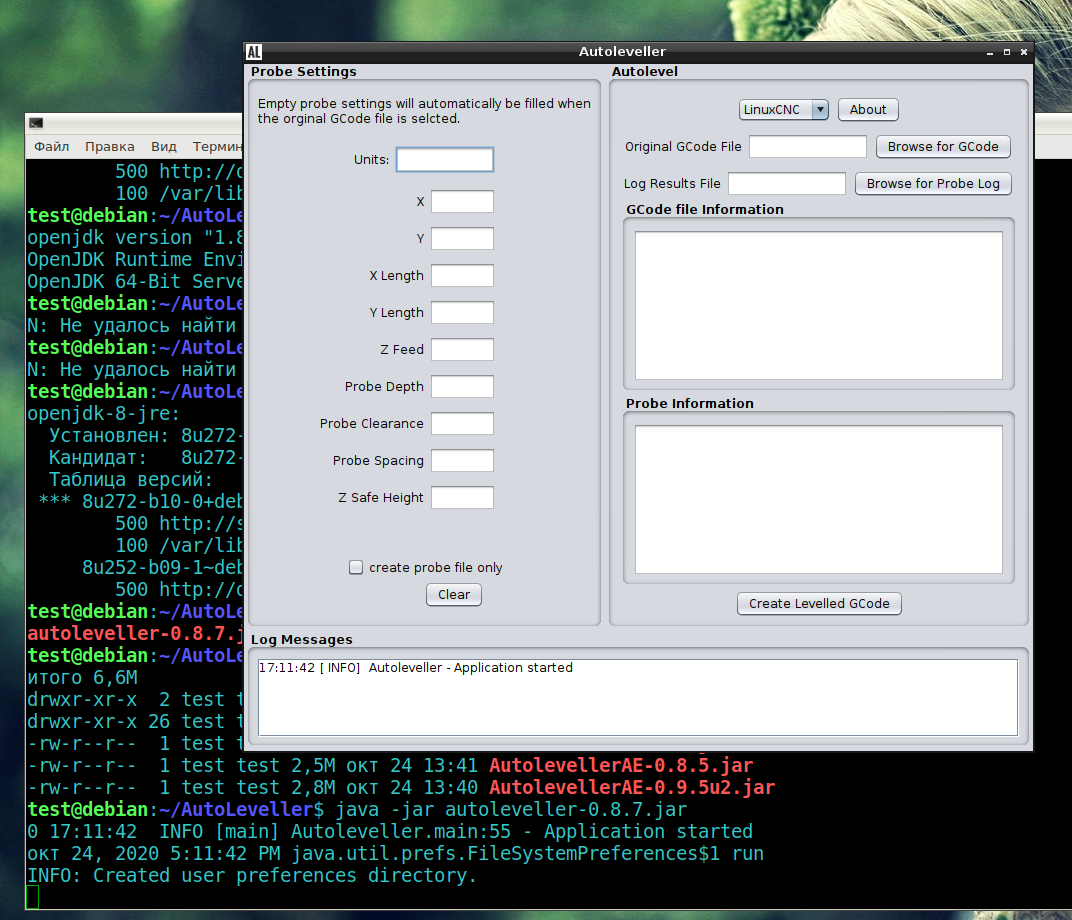Click the итого 6,6M line in terminal
The width and height of the screenshot is (1072, 920).
[82, 678]
